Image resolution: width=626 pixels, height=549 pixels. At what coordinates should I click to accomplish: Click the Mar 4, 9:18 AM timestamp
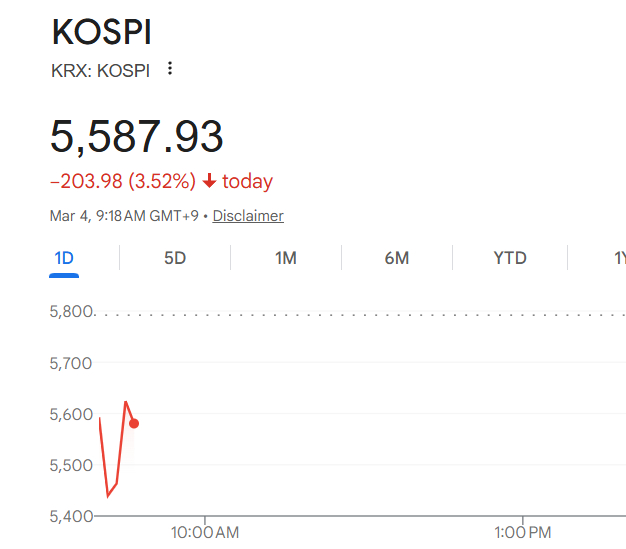[x=123, y=216]
